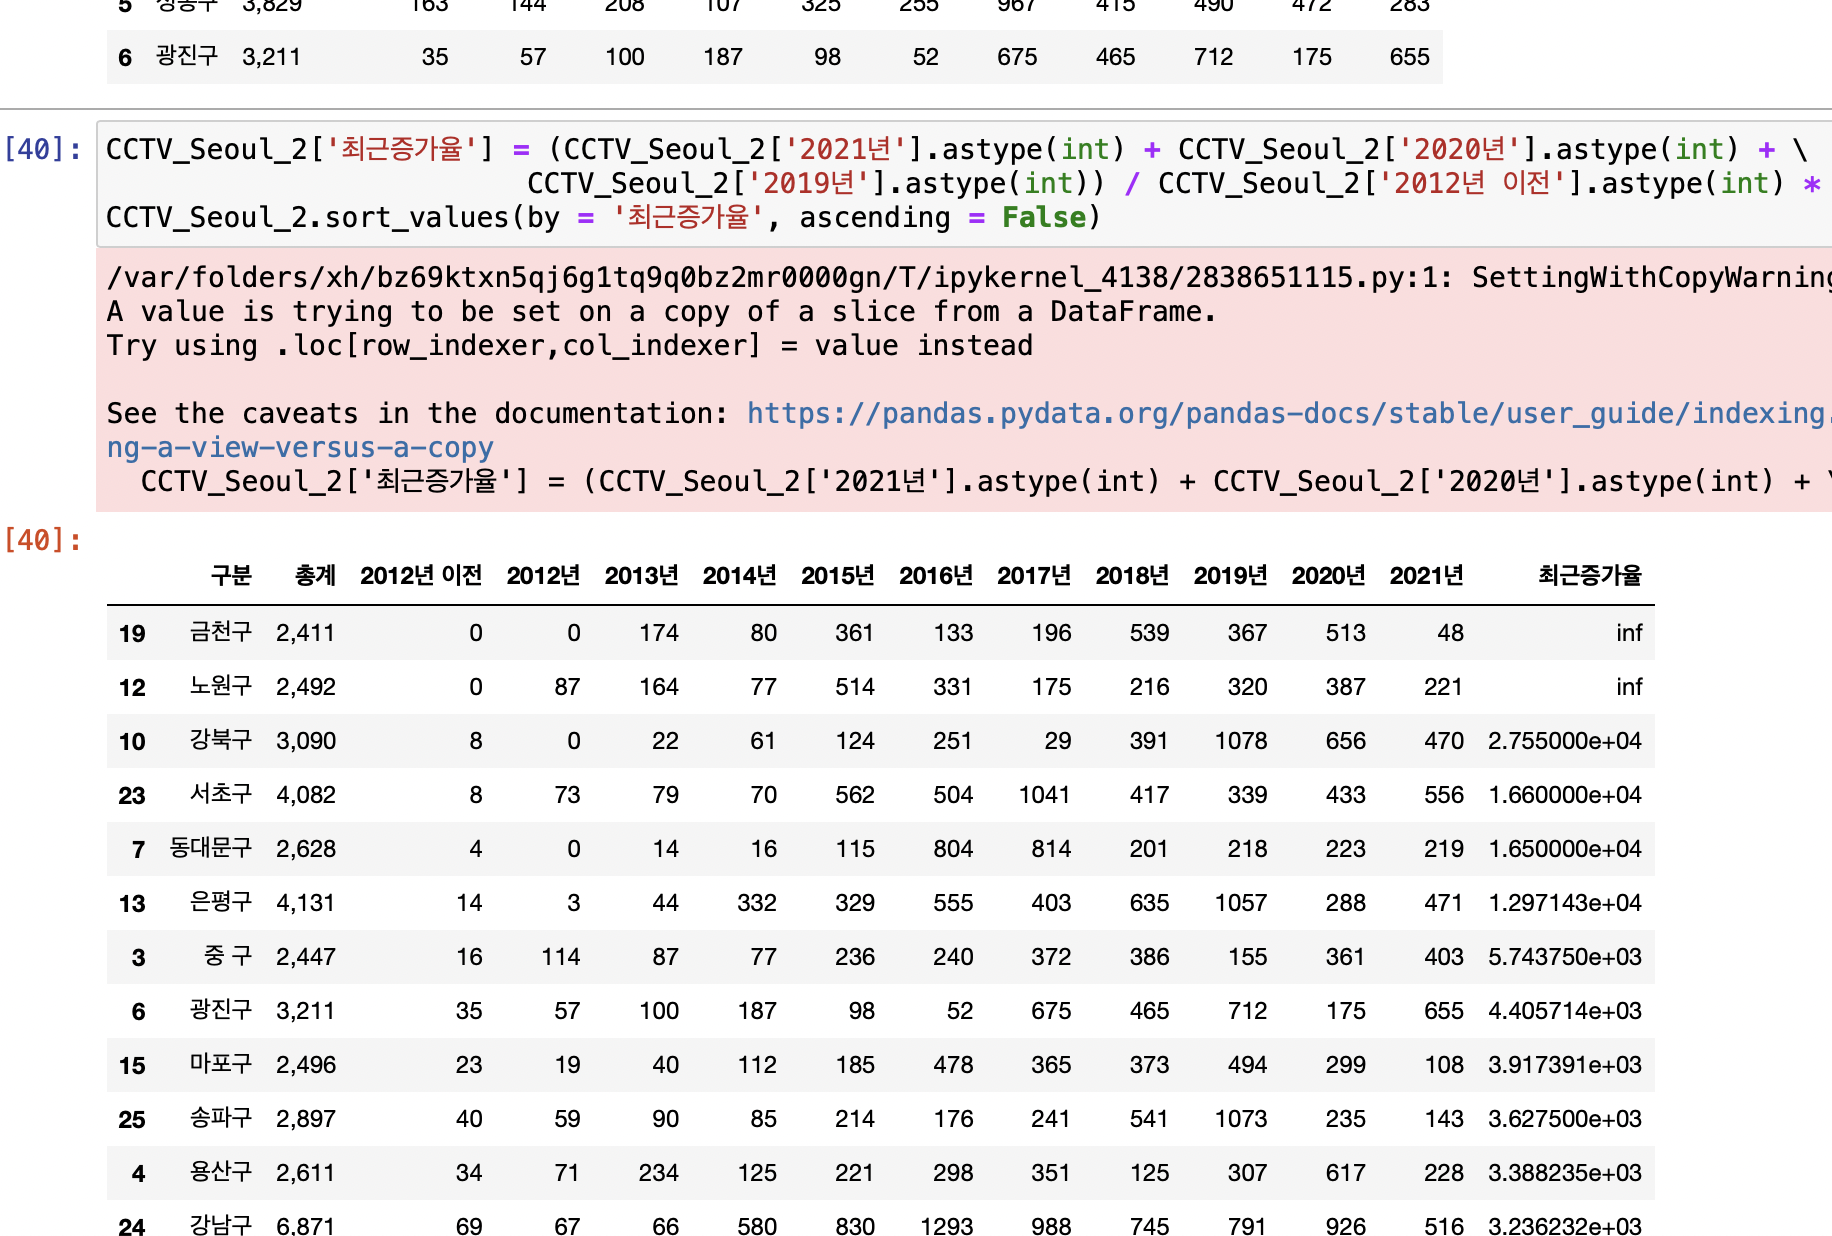This screenshot has width=1832, height=1236.
Task: Select the 금천구 row name cell
Action: click(221, 632)
